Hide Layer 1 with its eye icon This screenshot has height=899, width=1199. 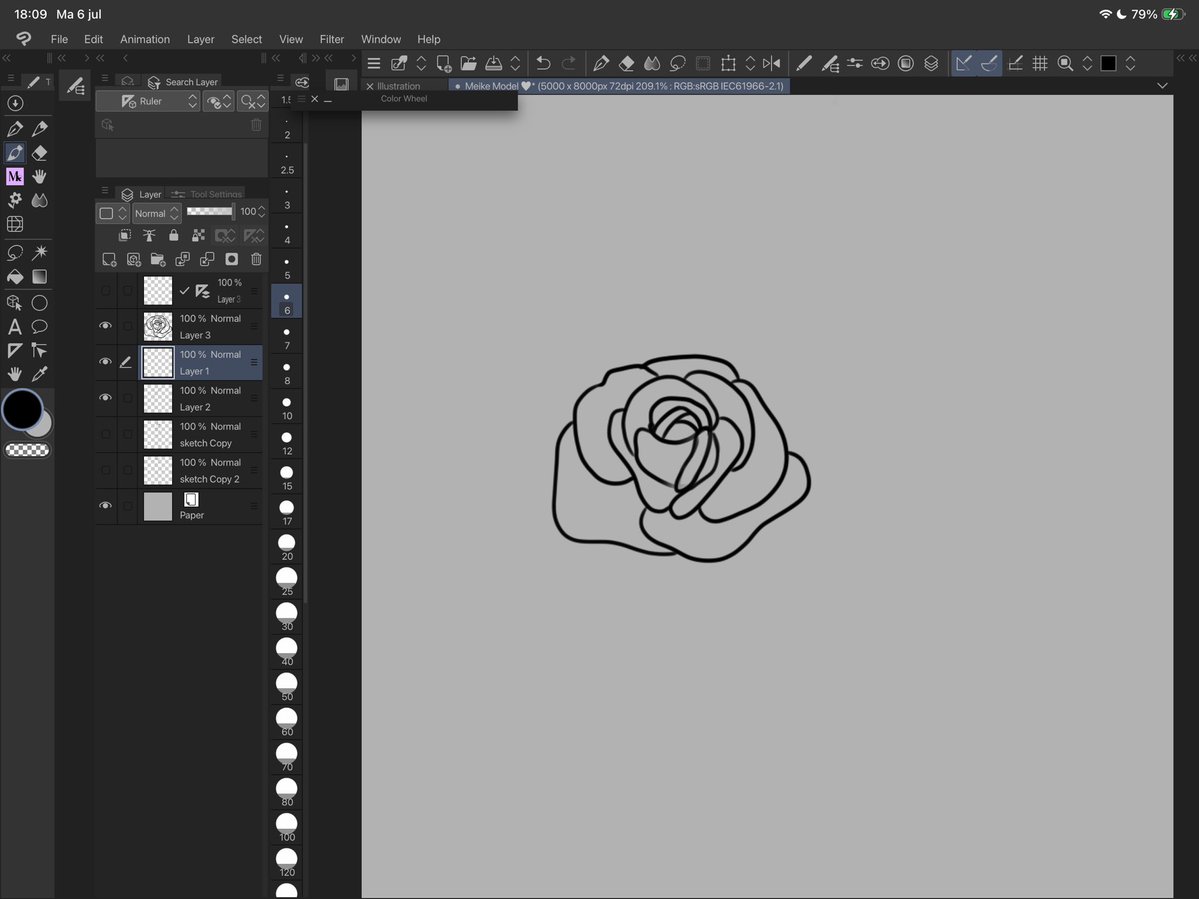[106, 362]
